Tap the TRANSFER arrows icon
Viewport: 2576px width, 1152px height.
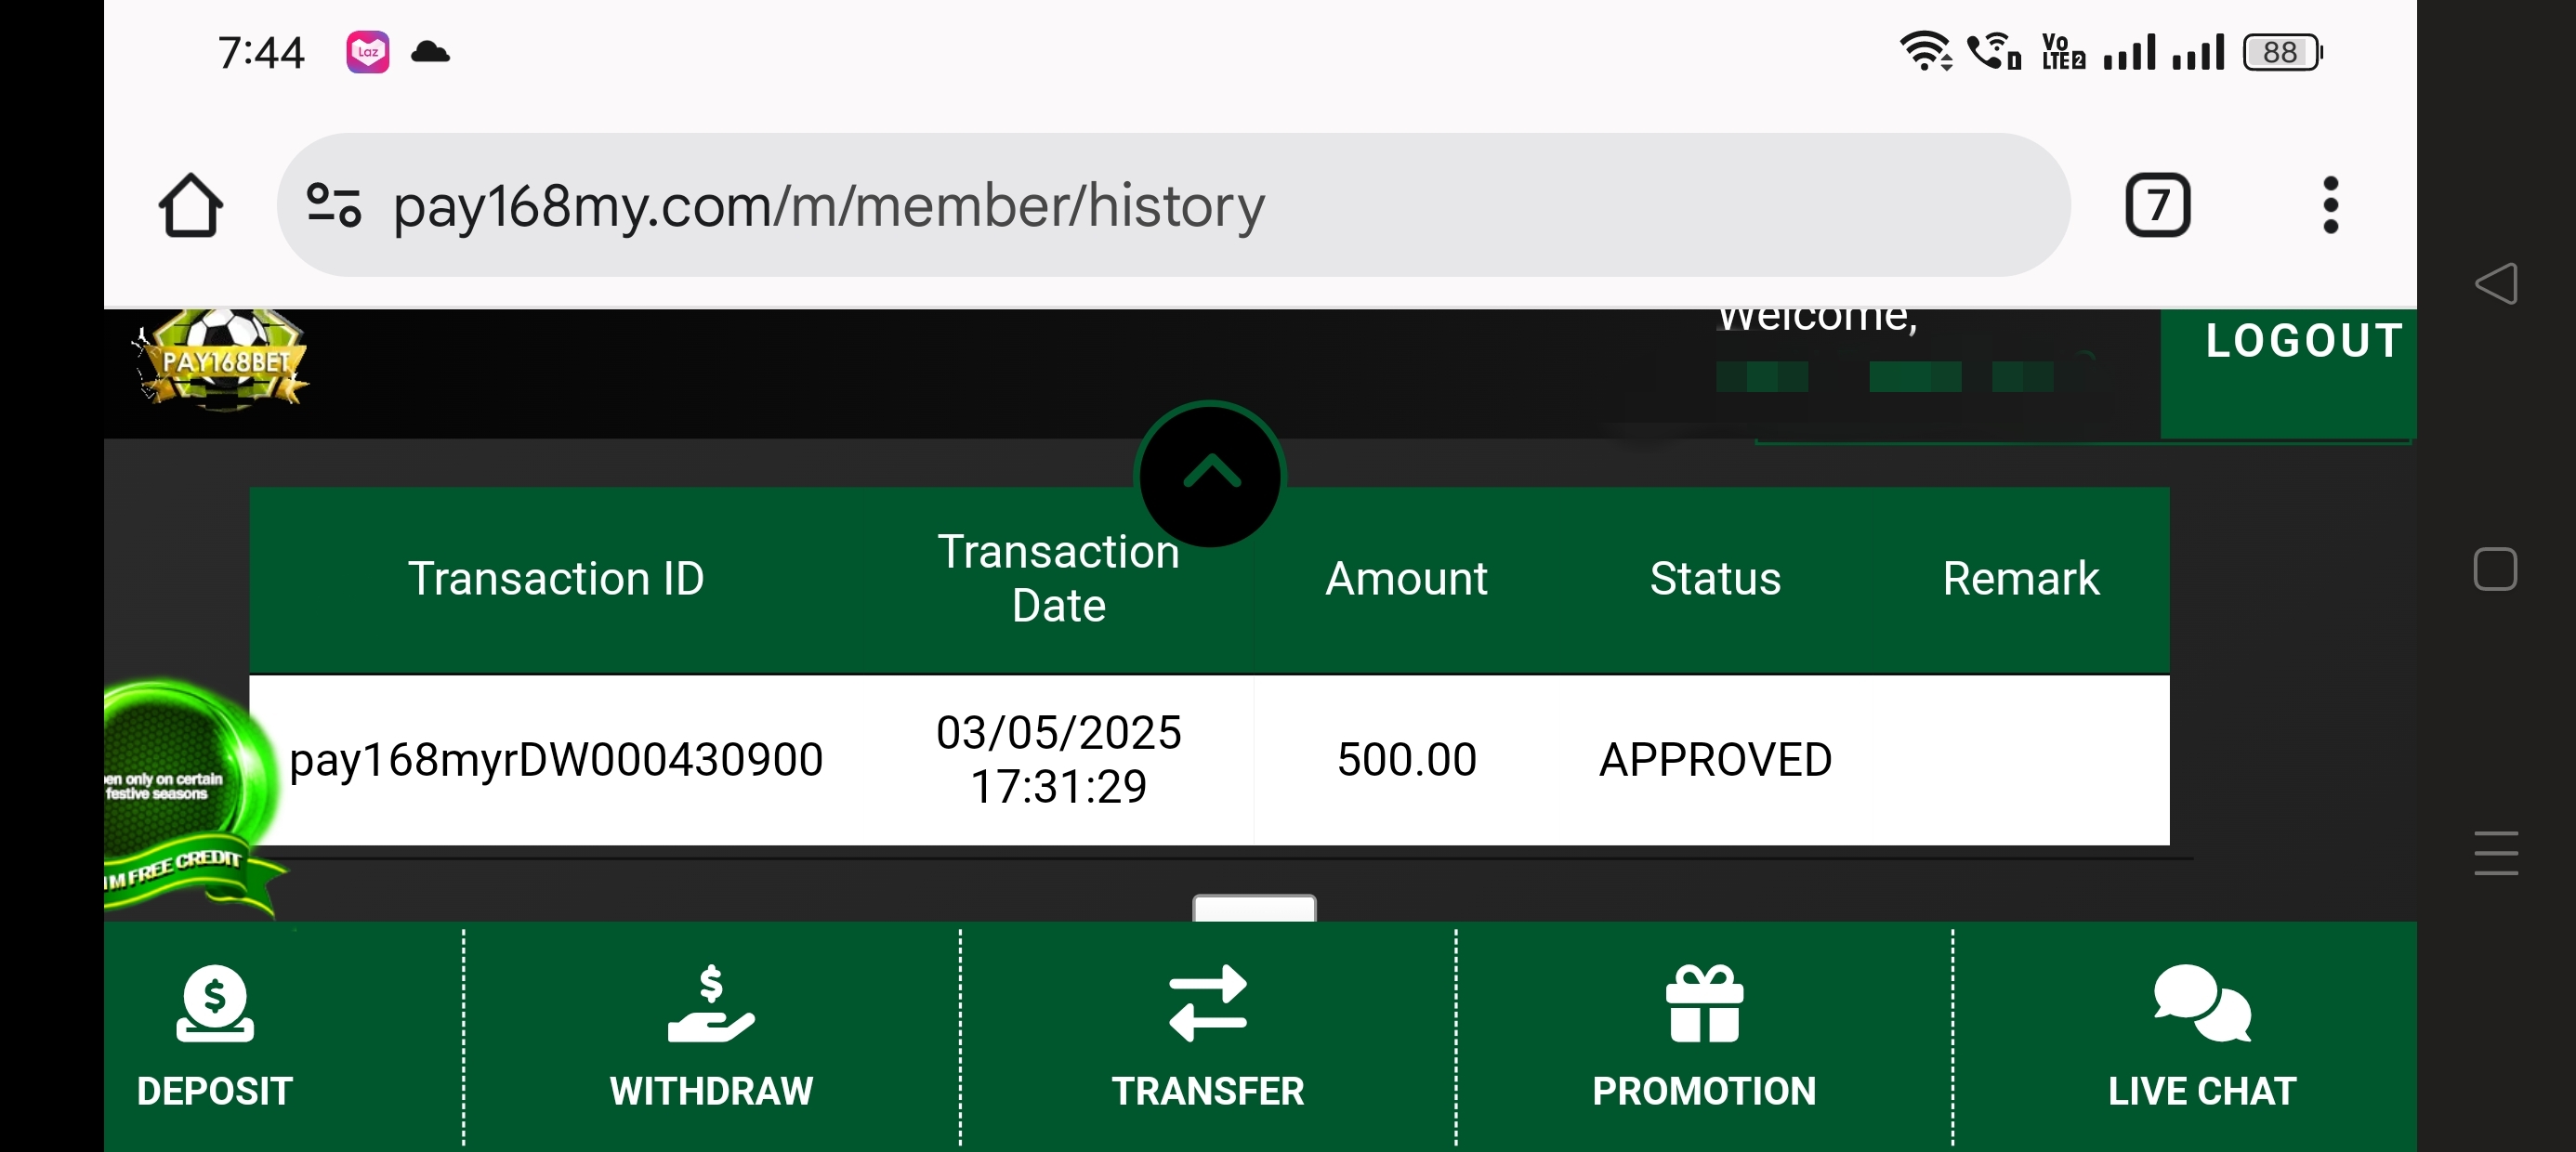coord(1207,1003)
